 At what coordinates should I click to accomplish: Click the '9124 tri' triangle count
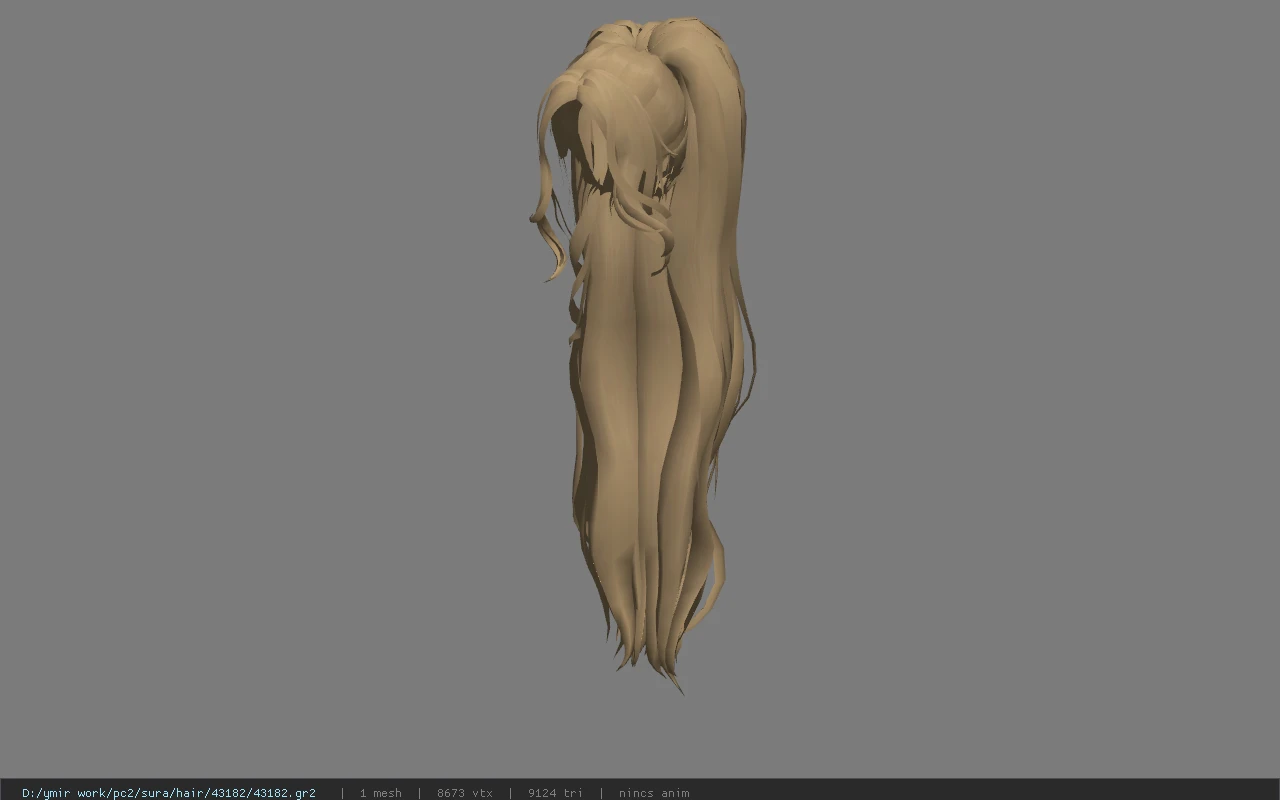[555, 793]
